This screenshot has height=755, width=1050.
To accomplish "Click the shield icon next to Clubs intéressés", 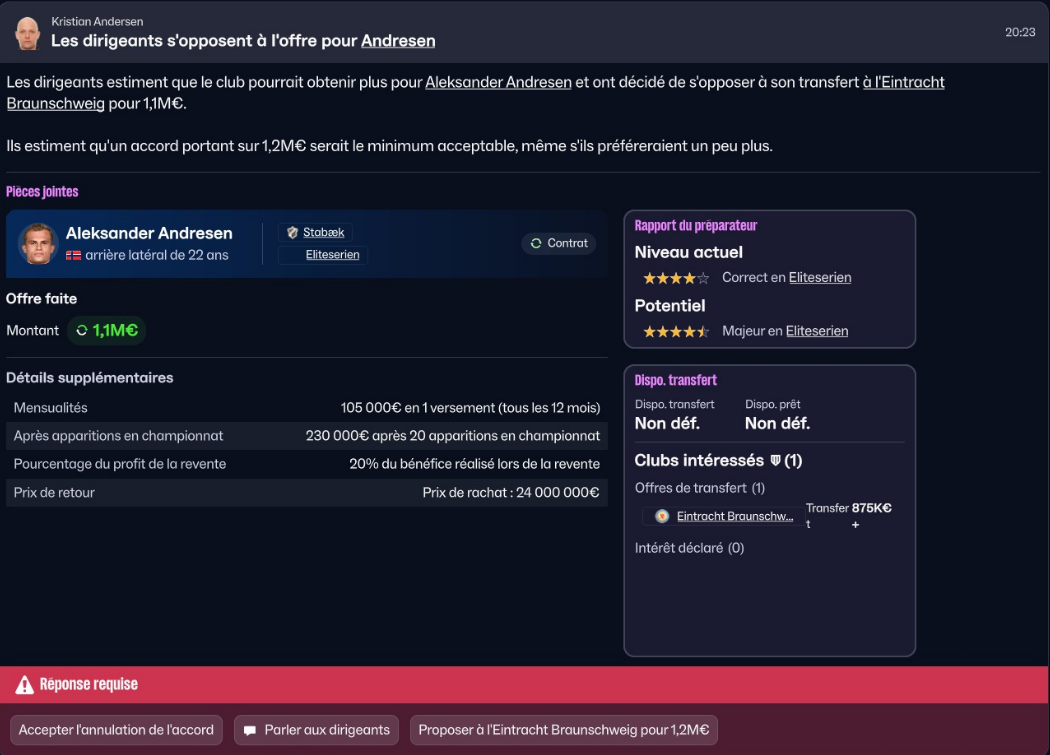I will (x=775, y=461).
